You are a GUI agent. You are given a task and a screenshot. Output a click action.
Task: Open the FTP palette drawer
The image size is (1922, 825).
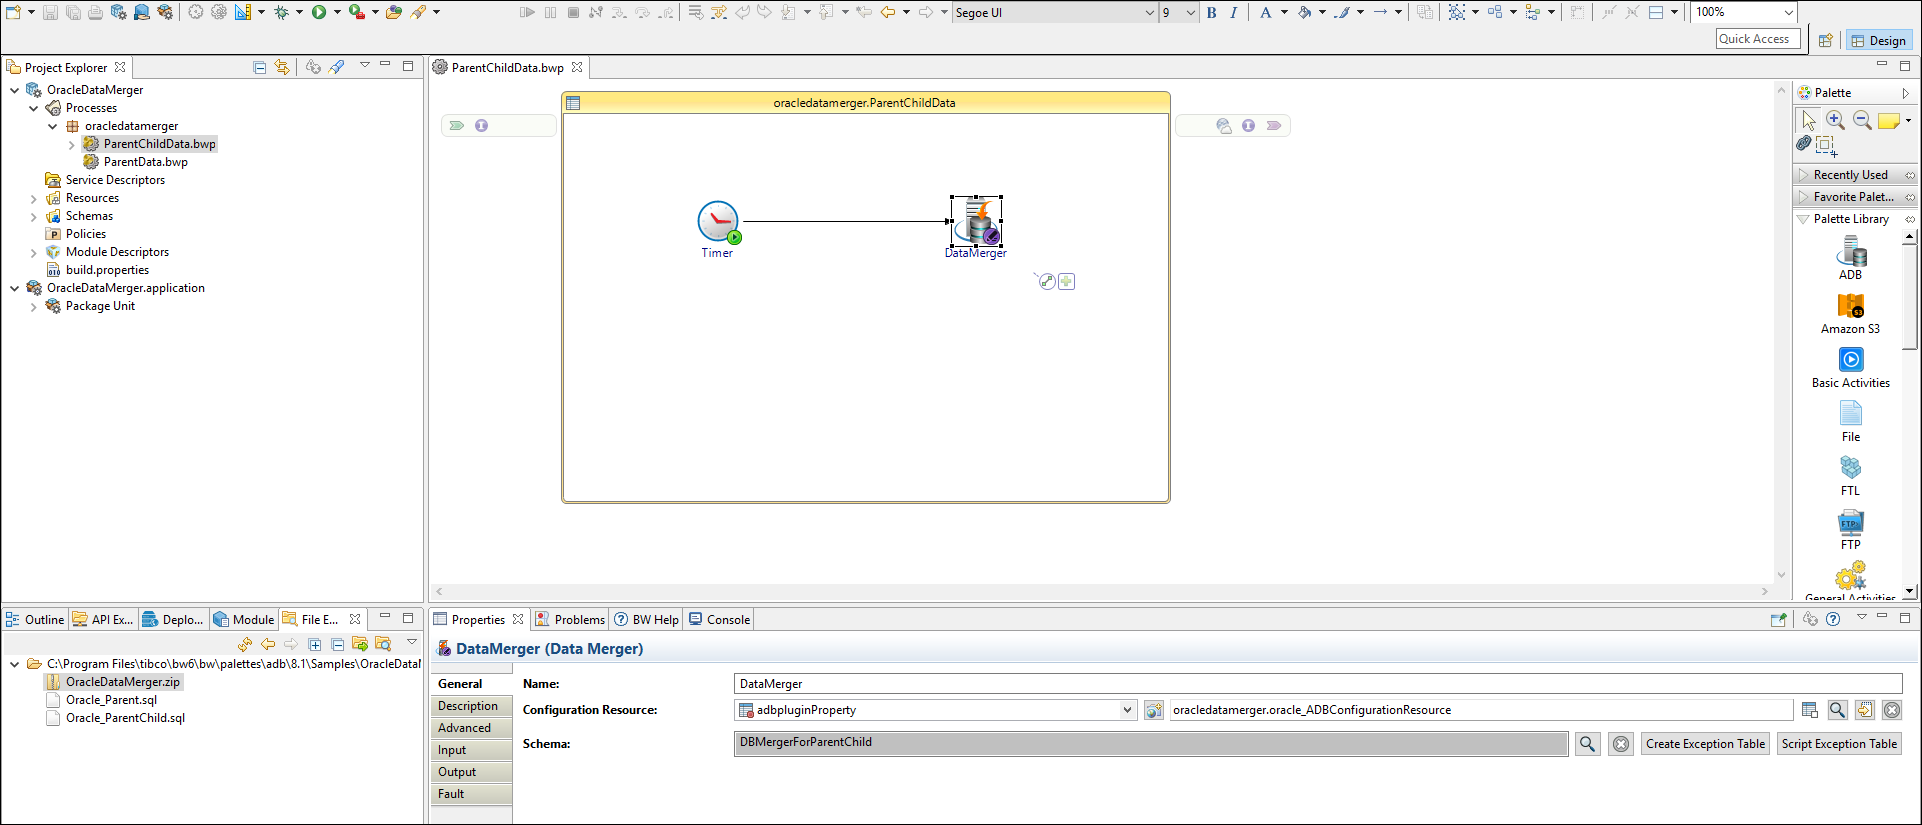(1851, 529)
